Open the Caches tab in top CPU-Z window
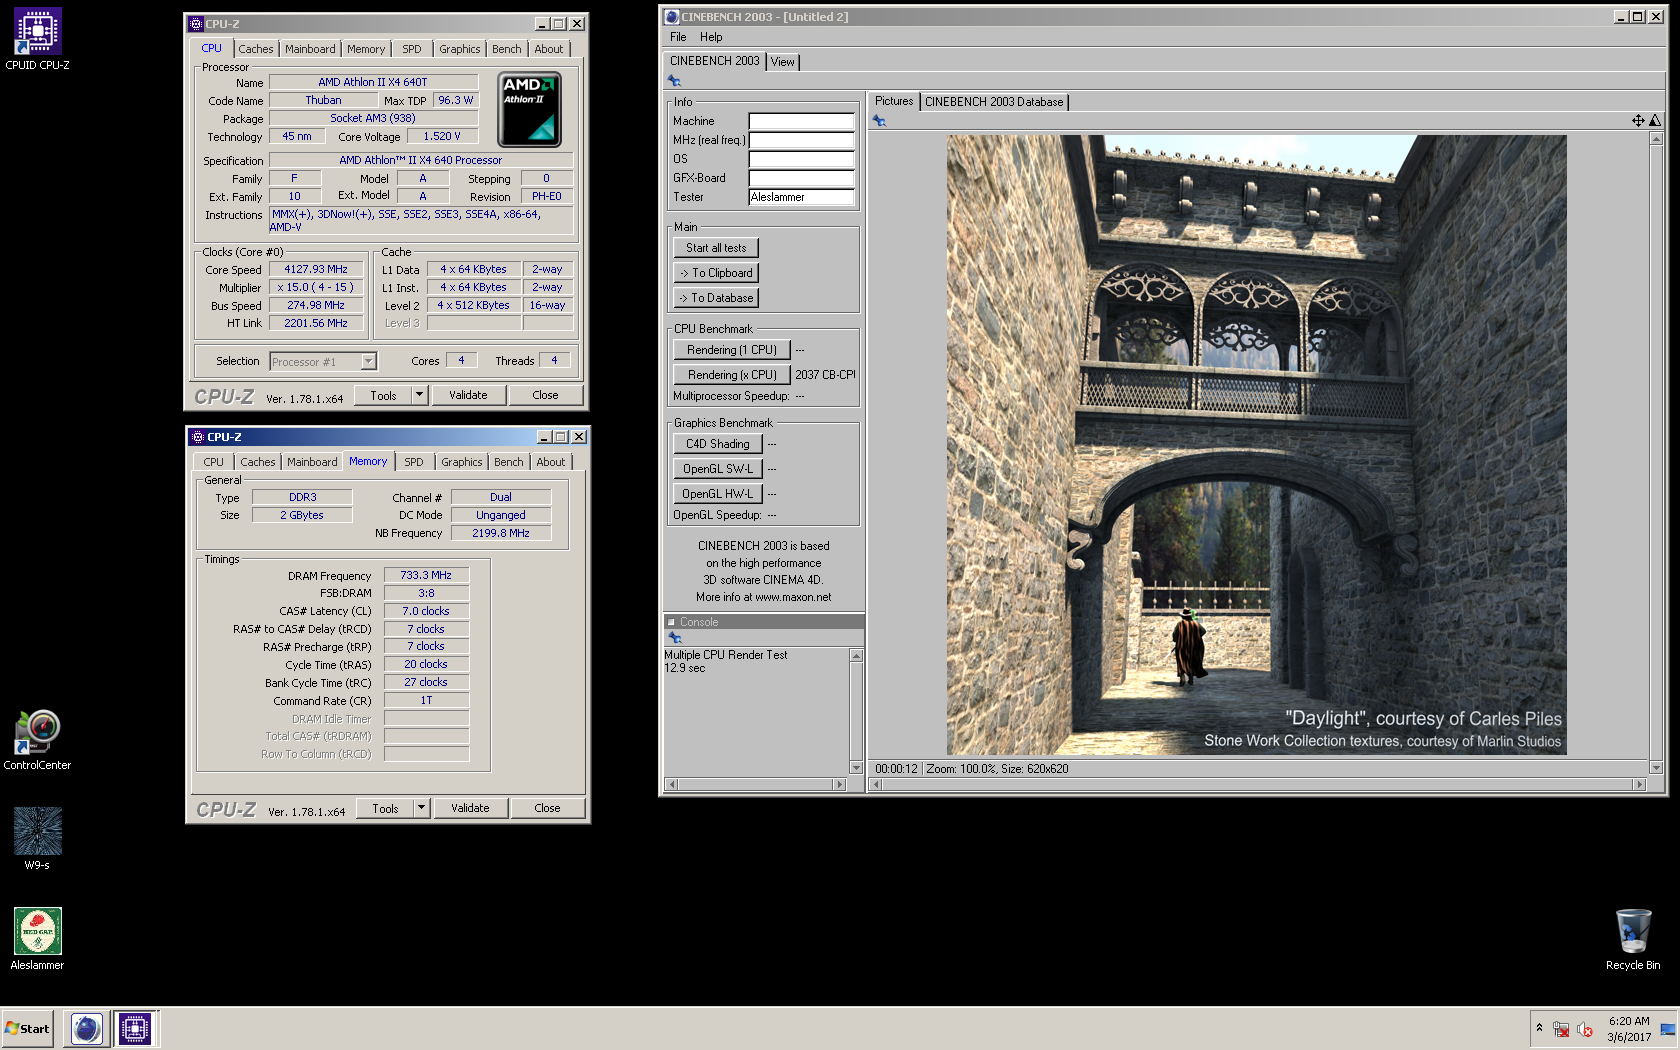The height and width of the screenshot is (1050, 1680). [256, 49]
